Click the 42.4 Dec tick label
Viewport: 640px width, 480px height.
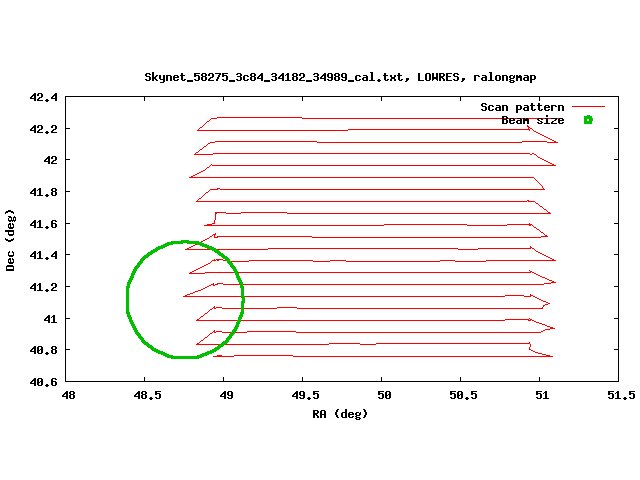(43, 97)
